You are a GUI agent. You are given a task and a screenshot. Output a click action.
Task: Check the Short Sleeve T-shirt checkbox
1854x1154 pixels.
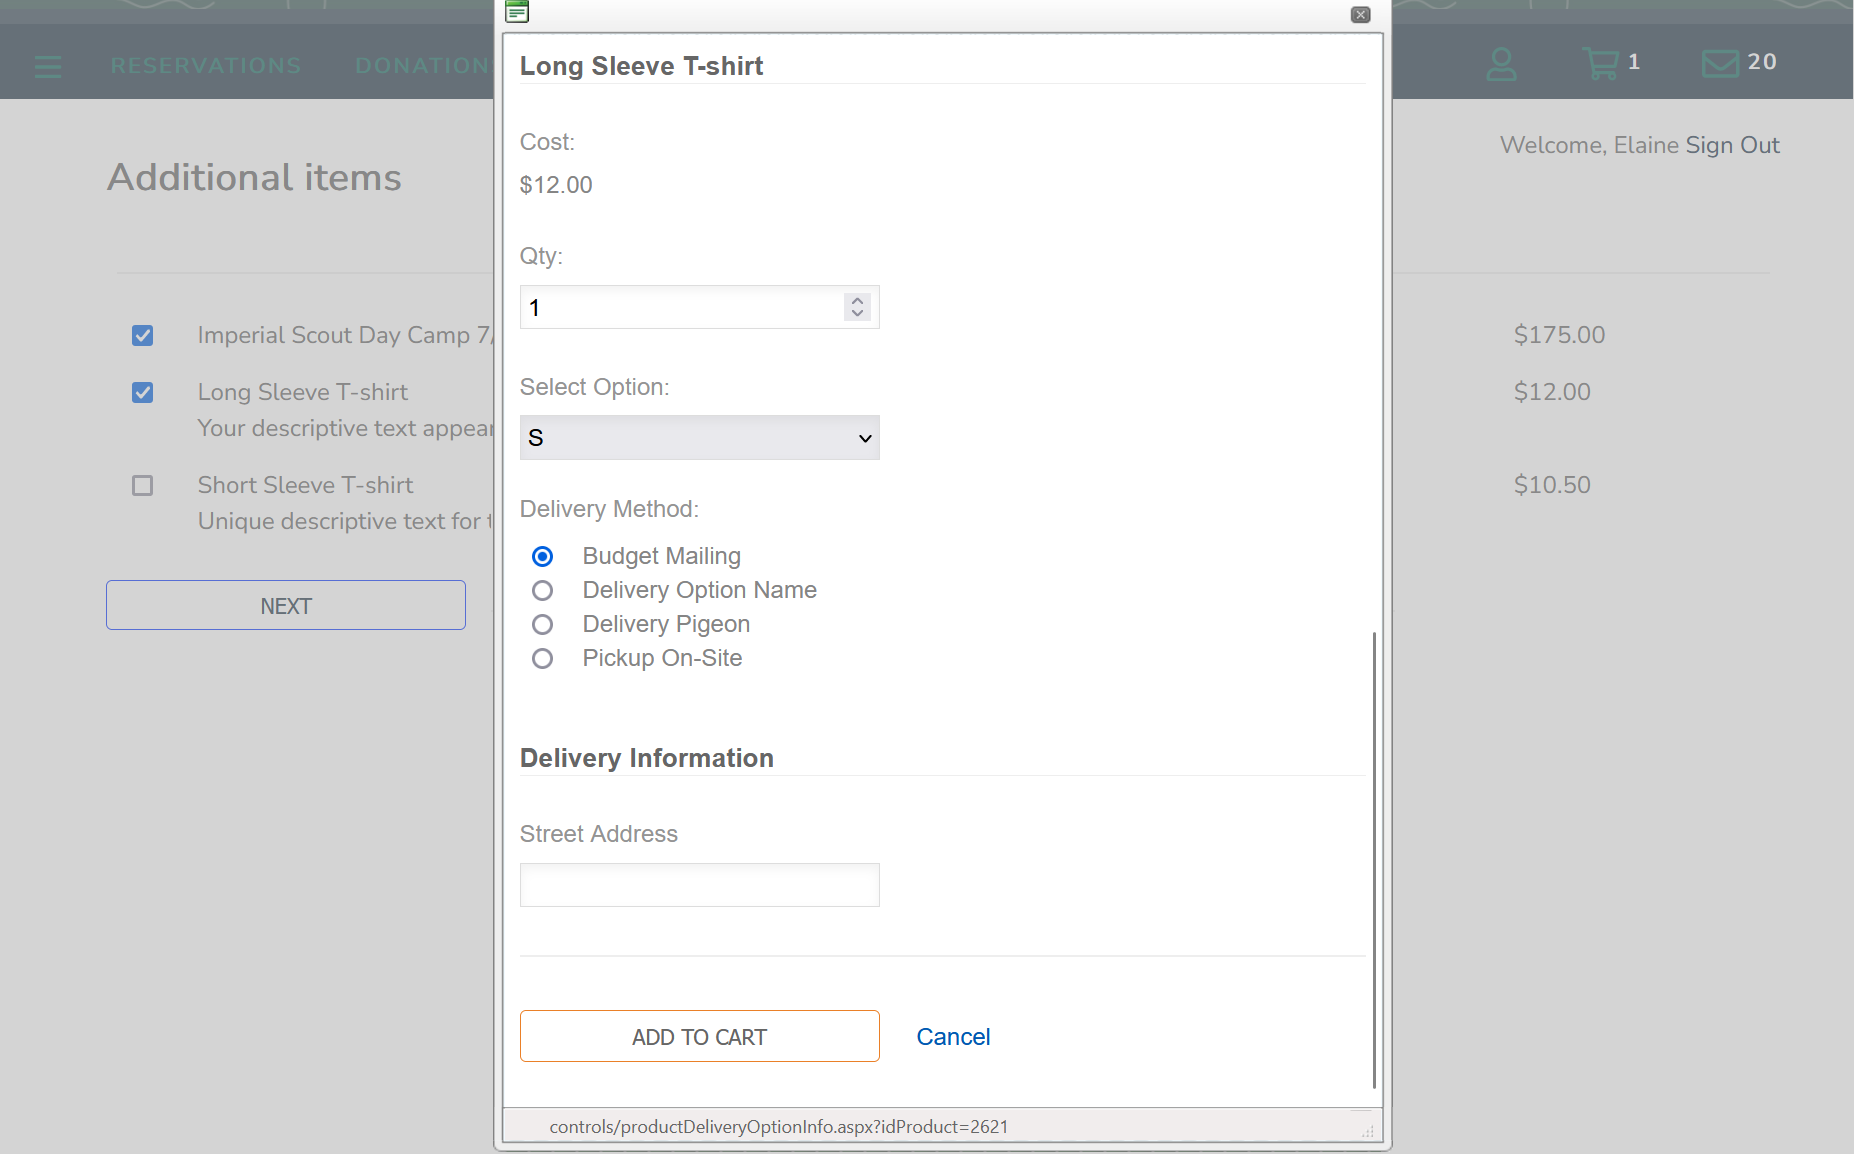pos(143,485)
